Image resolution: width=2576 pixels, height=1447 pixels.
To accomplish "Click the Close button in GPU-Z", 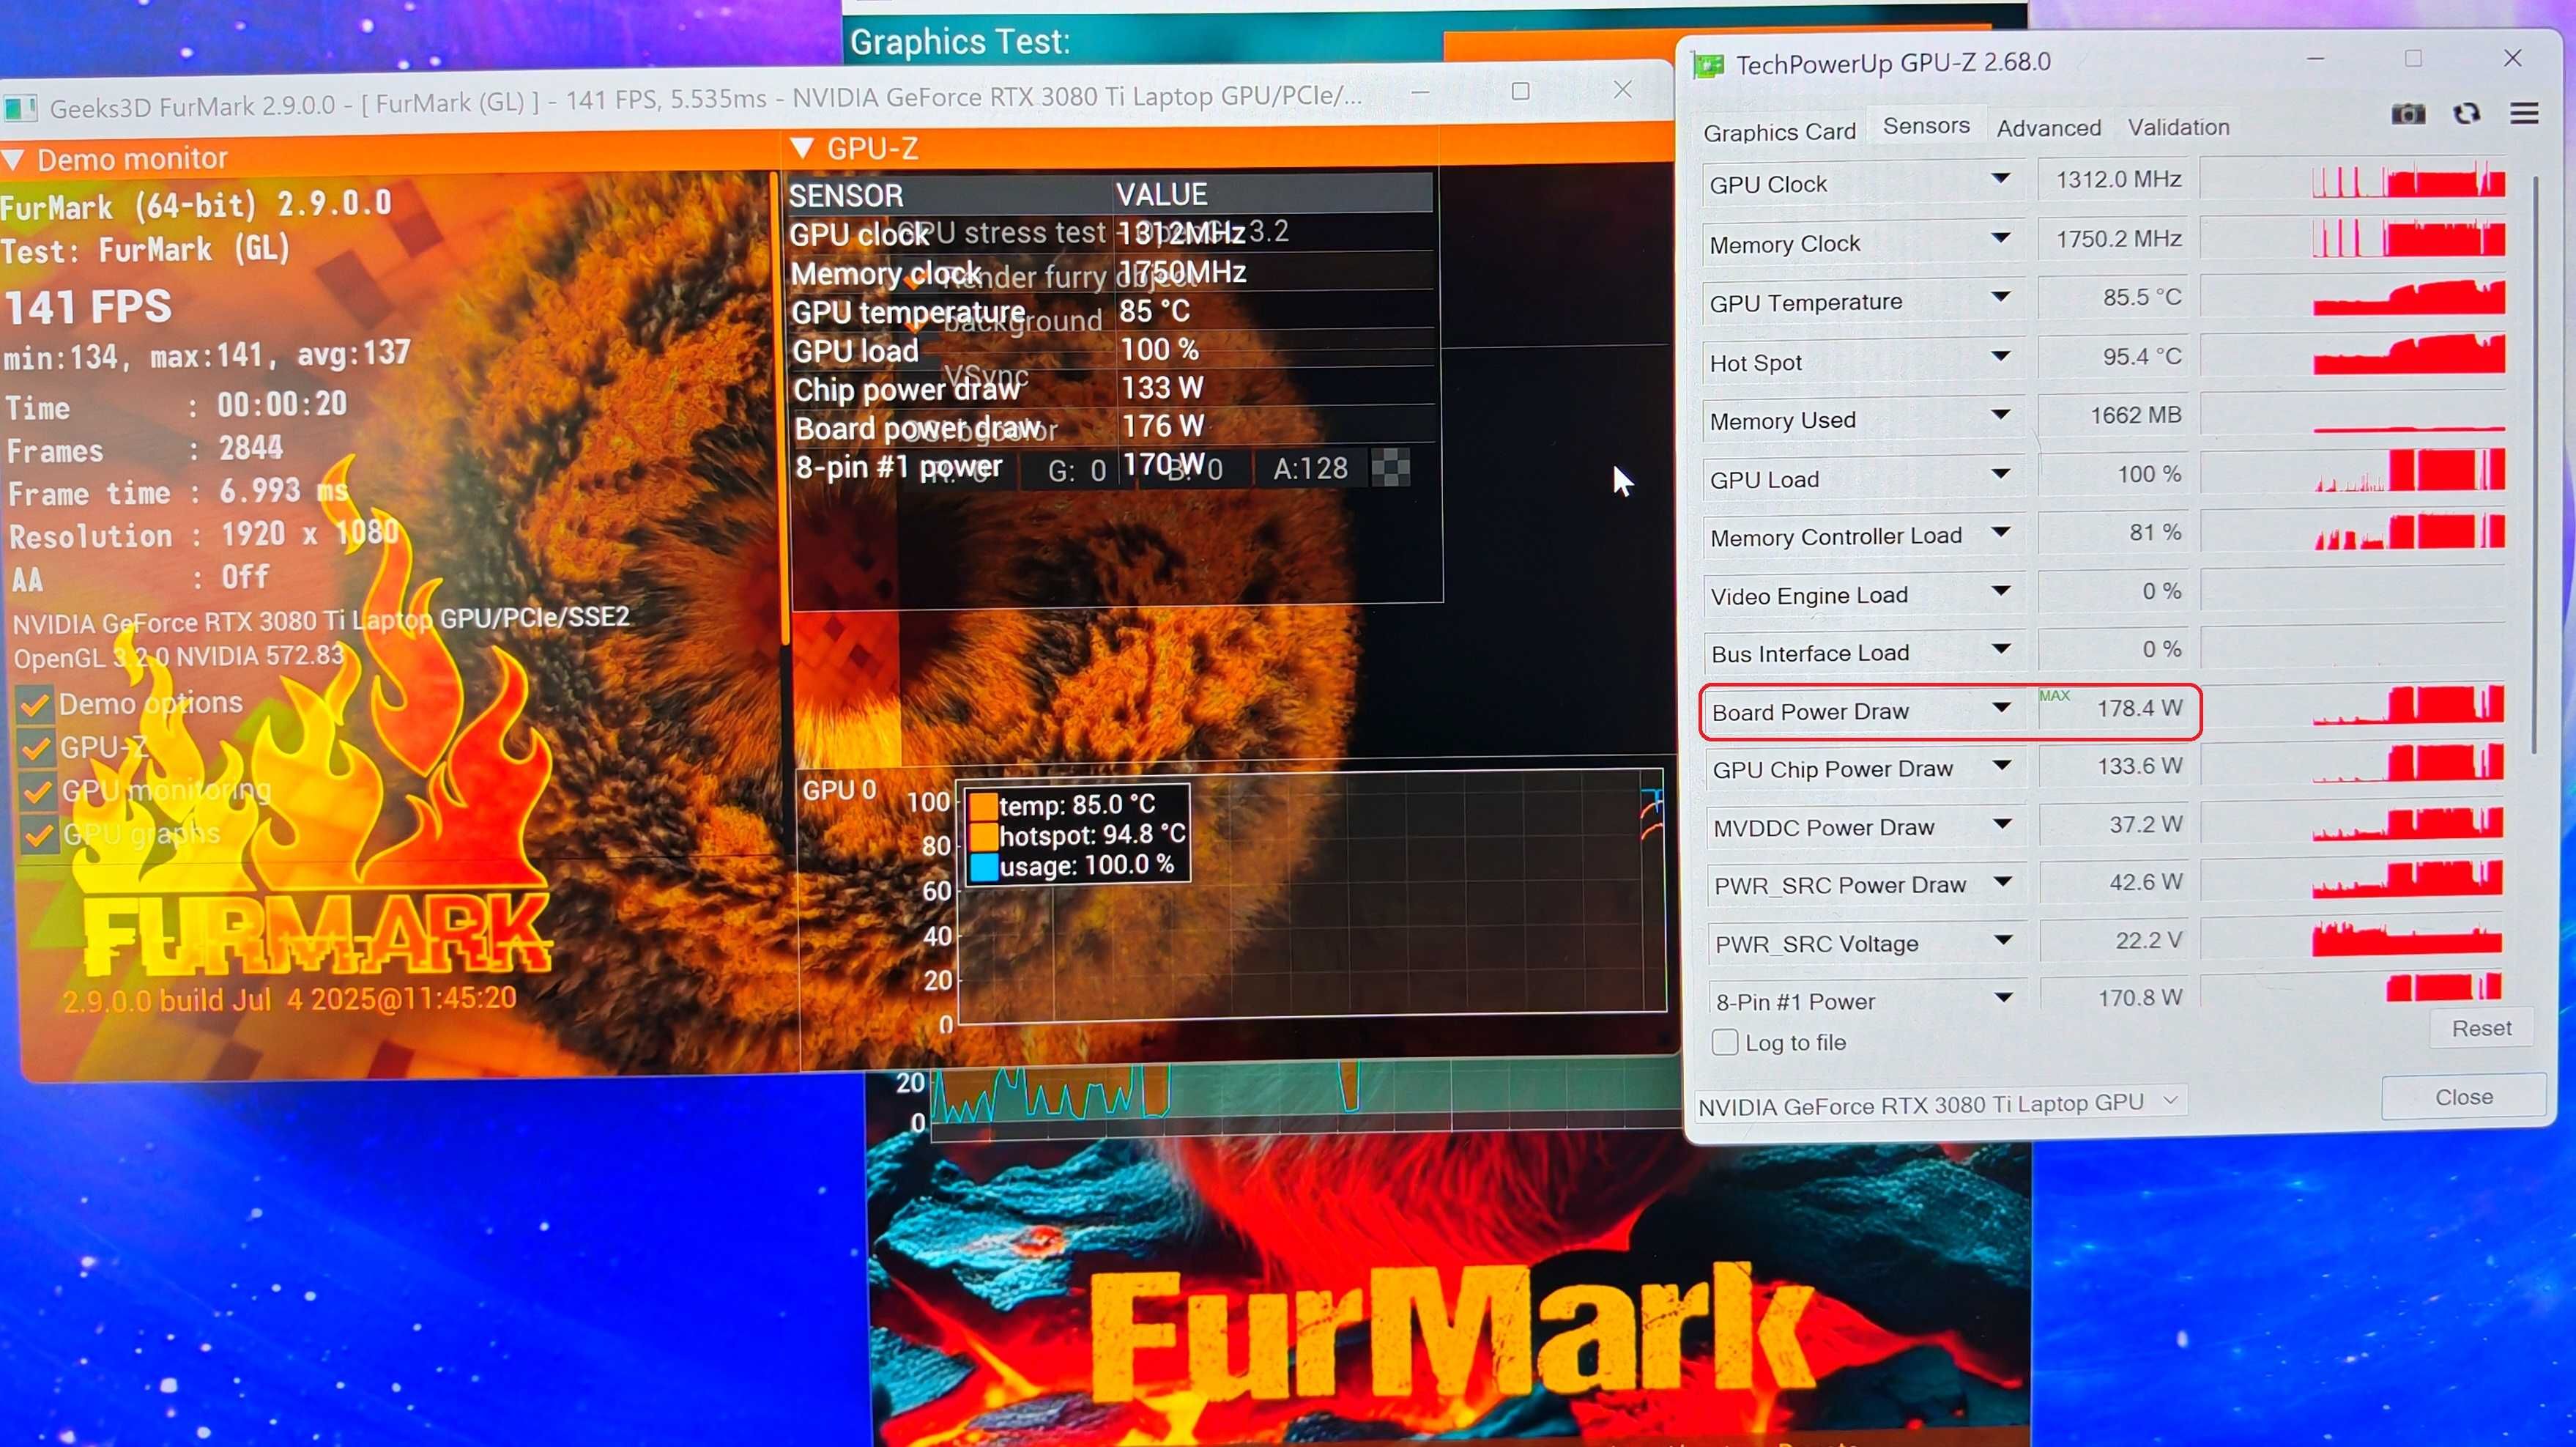I will 2463,1097.
